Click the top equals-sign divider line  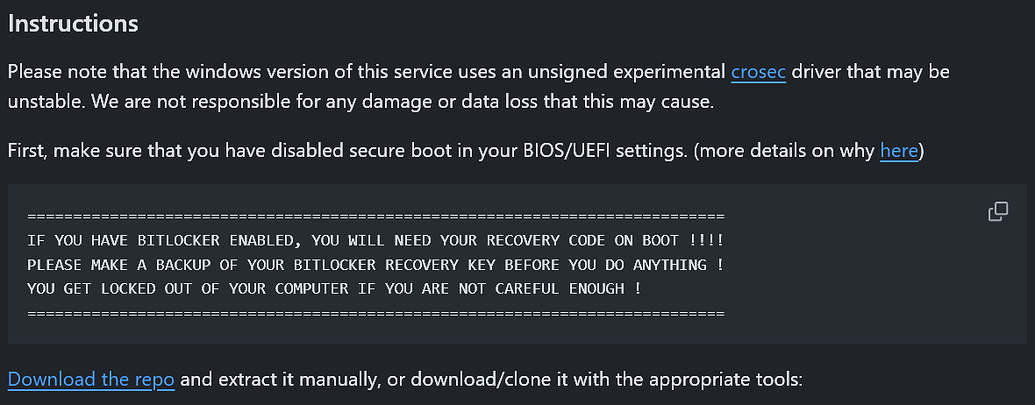point(376,216)
